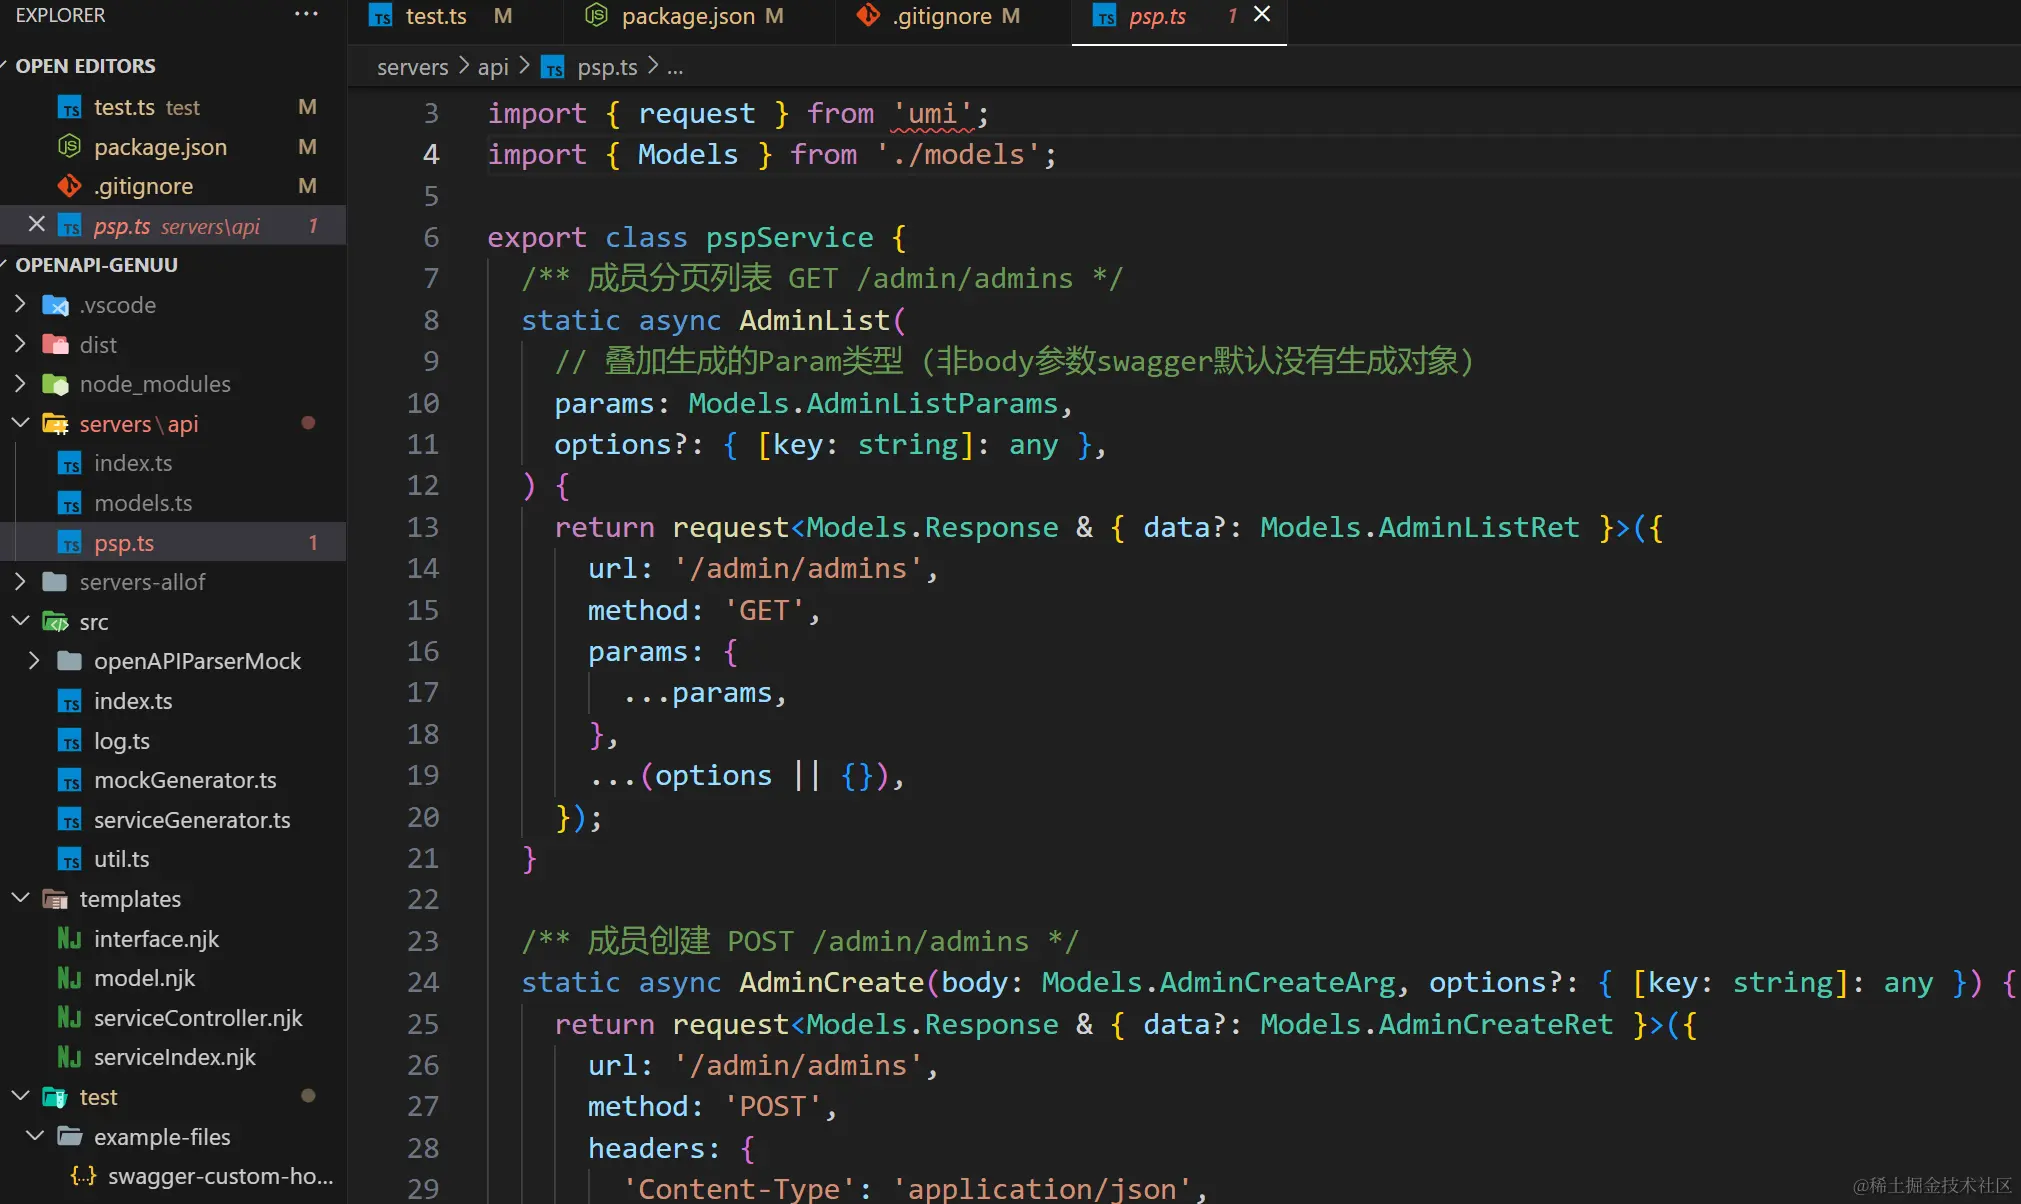The height and width of the screenshot is (1204, 2021).
Task: Select psp.ts in the file tree
Action: [173, 542]
